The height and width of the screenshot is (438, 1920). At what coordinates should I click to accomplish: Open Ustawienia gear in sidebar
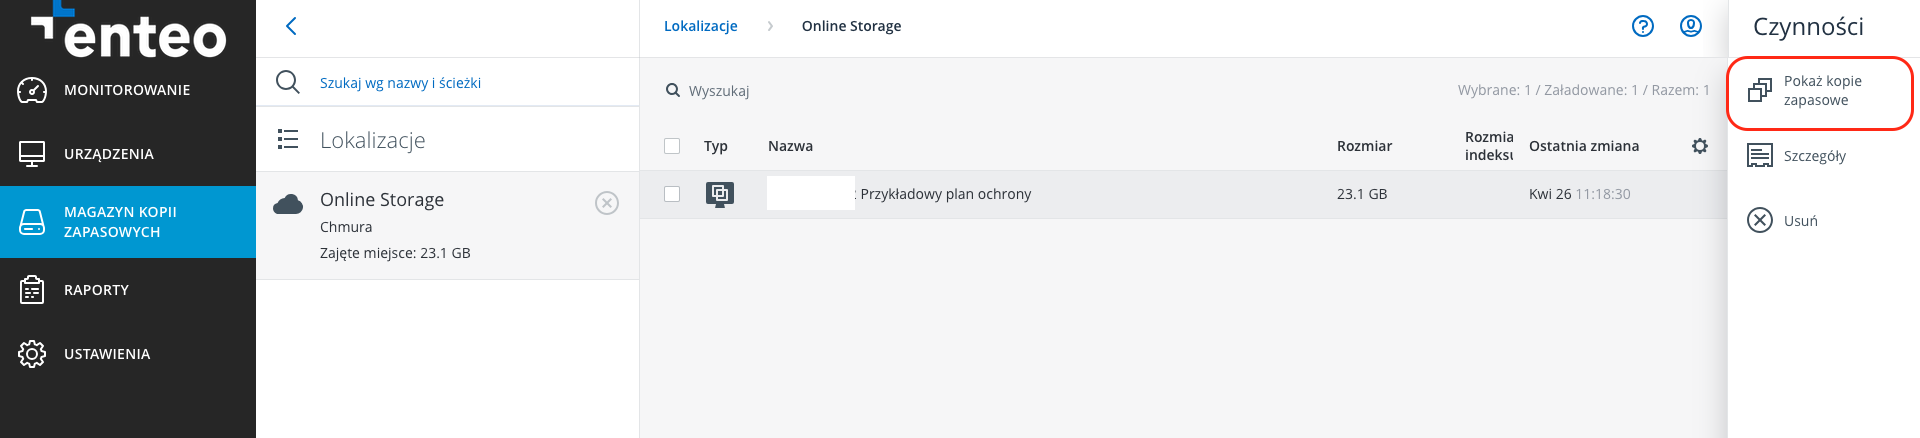(32, 354)
